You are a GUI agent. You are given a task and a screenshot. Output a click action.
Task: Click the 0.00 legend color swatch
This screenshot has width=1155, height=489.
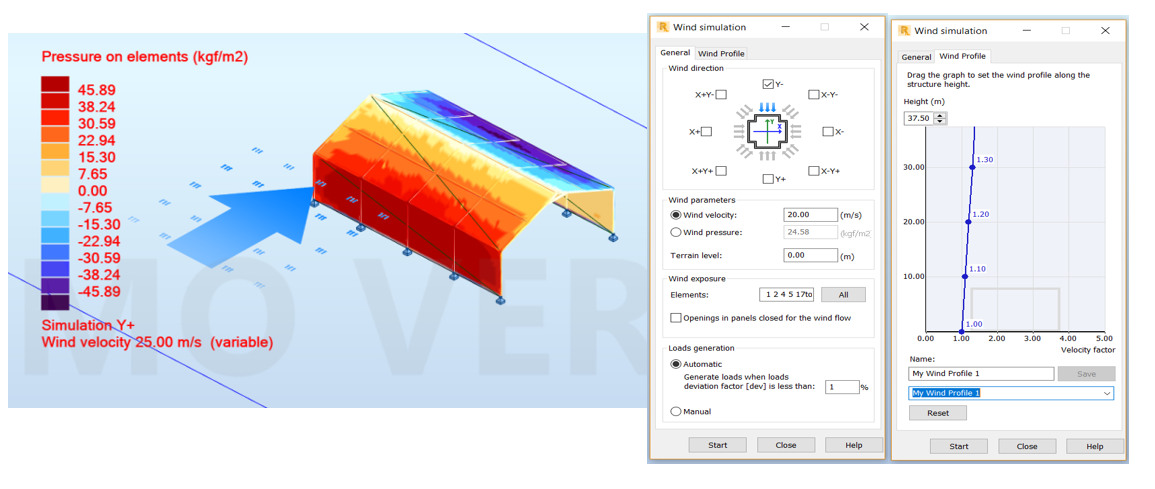(x=55, y=185)
